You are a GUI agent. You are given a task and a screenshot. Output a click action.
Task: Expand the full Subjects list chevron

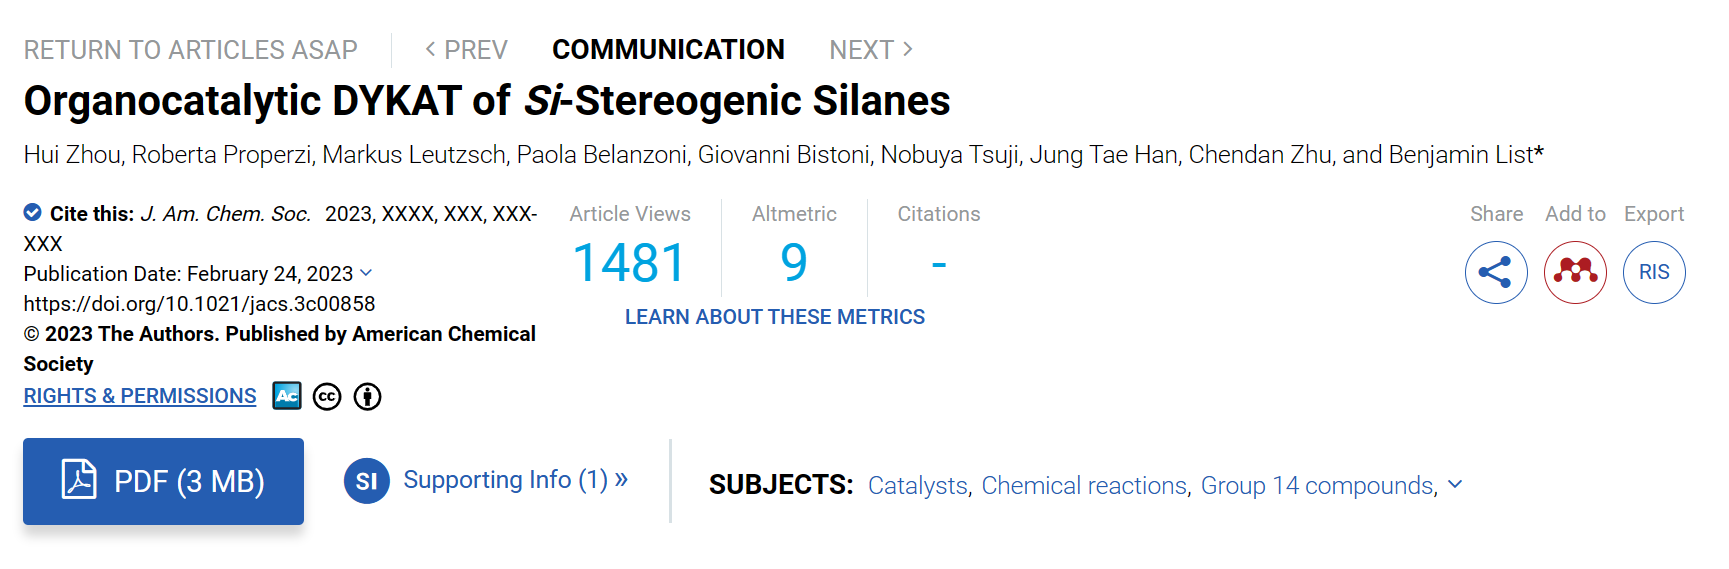point(1455,484)
